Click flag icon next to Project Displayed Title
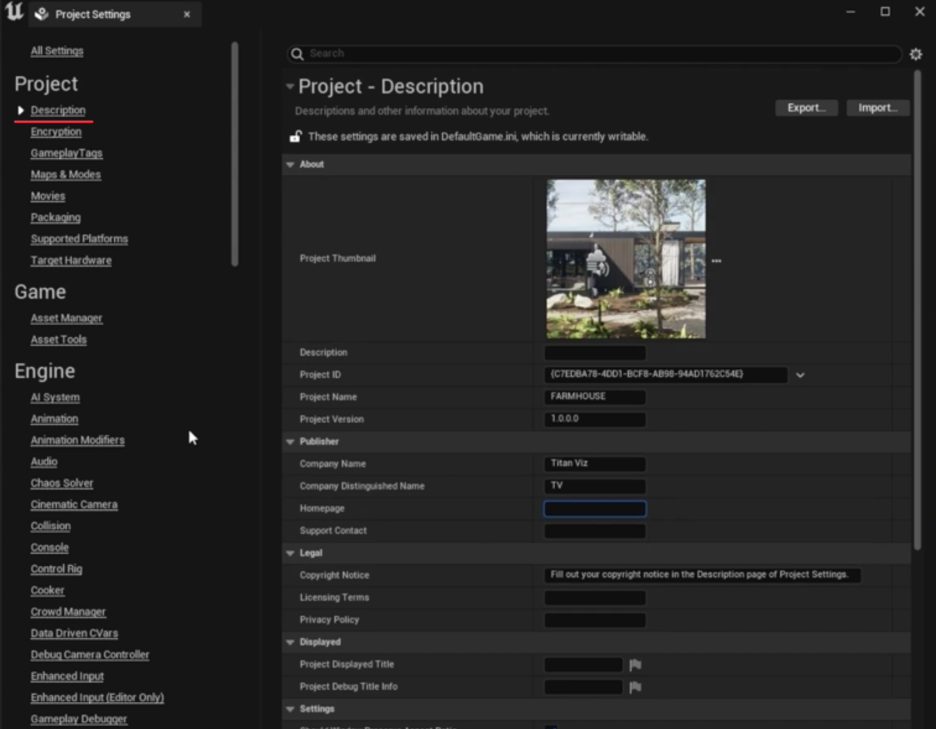 [635, 665]
